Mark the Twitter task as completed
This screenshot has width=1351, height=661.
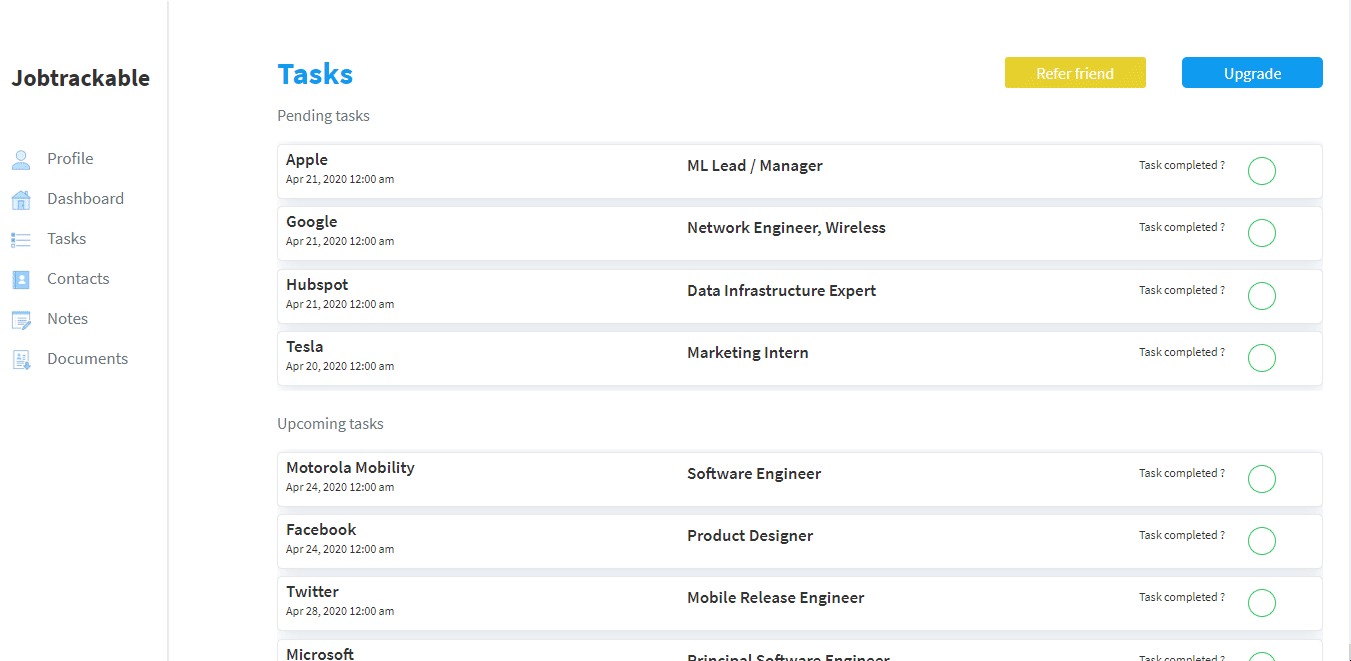[x=1262, y=603]
